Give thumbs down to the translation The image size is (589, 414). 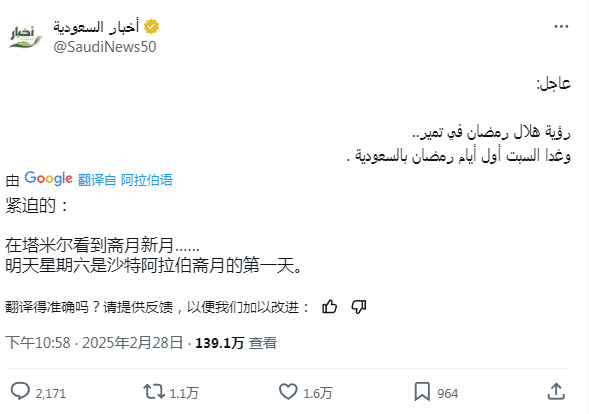(359, 307)
